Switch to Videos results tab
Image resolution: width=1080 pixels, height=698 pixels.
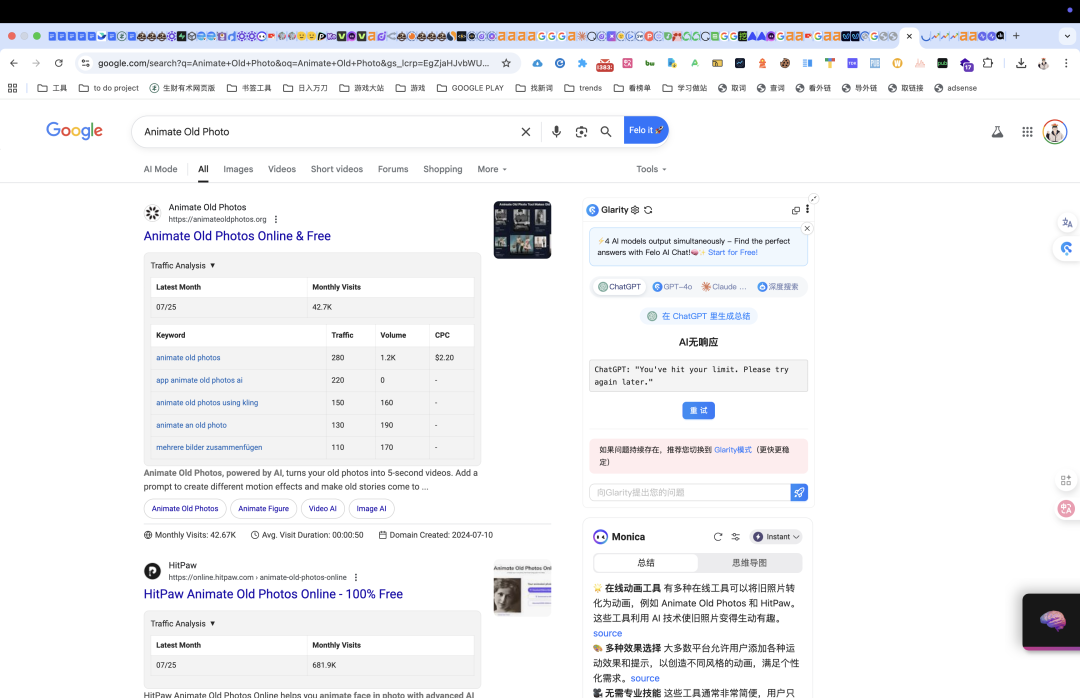coord(282,169)
